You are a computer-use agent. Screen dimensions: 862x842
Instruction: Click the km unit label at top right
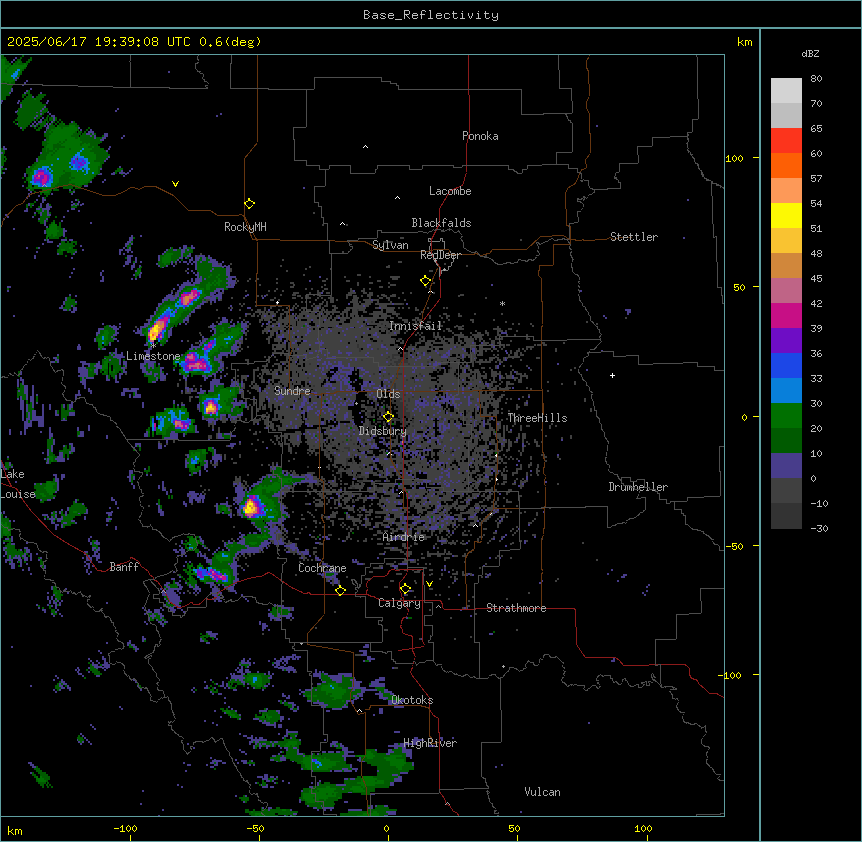[x=744, y=42]
